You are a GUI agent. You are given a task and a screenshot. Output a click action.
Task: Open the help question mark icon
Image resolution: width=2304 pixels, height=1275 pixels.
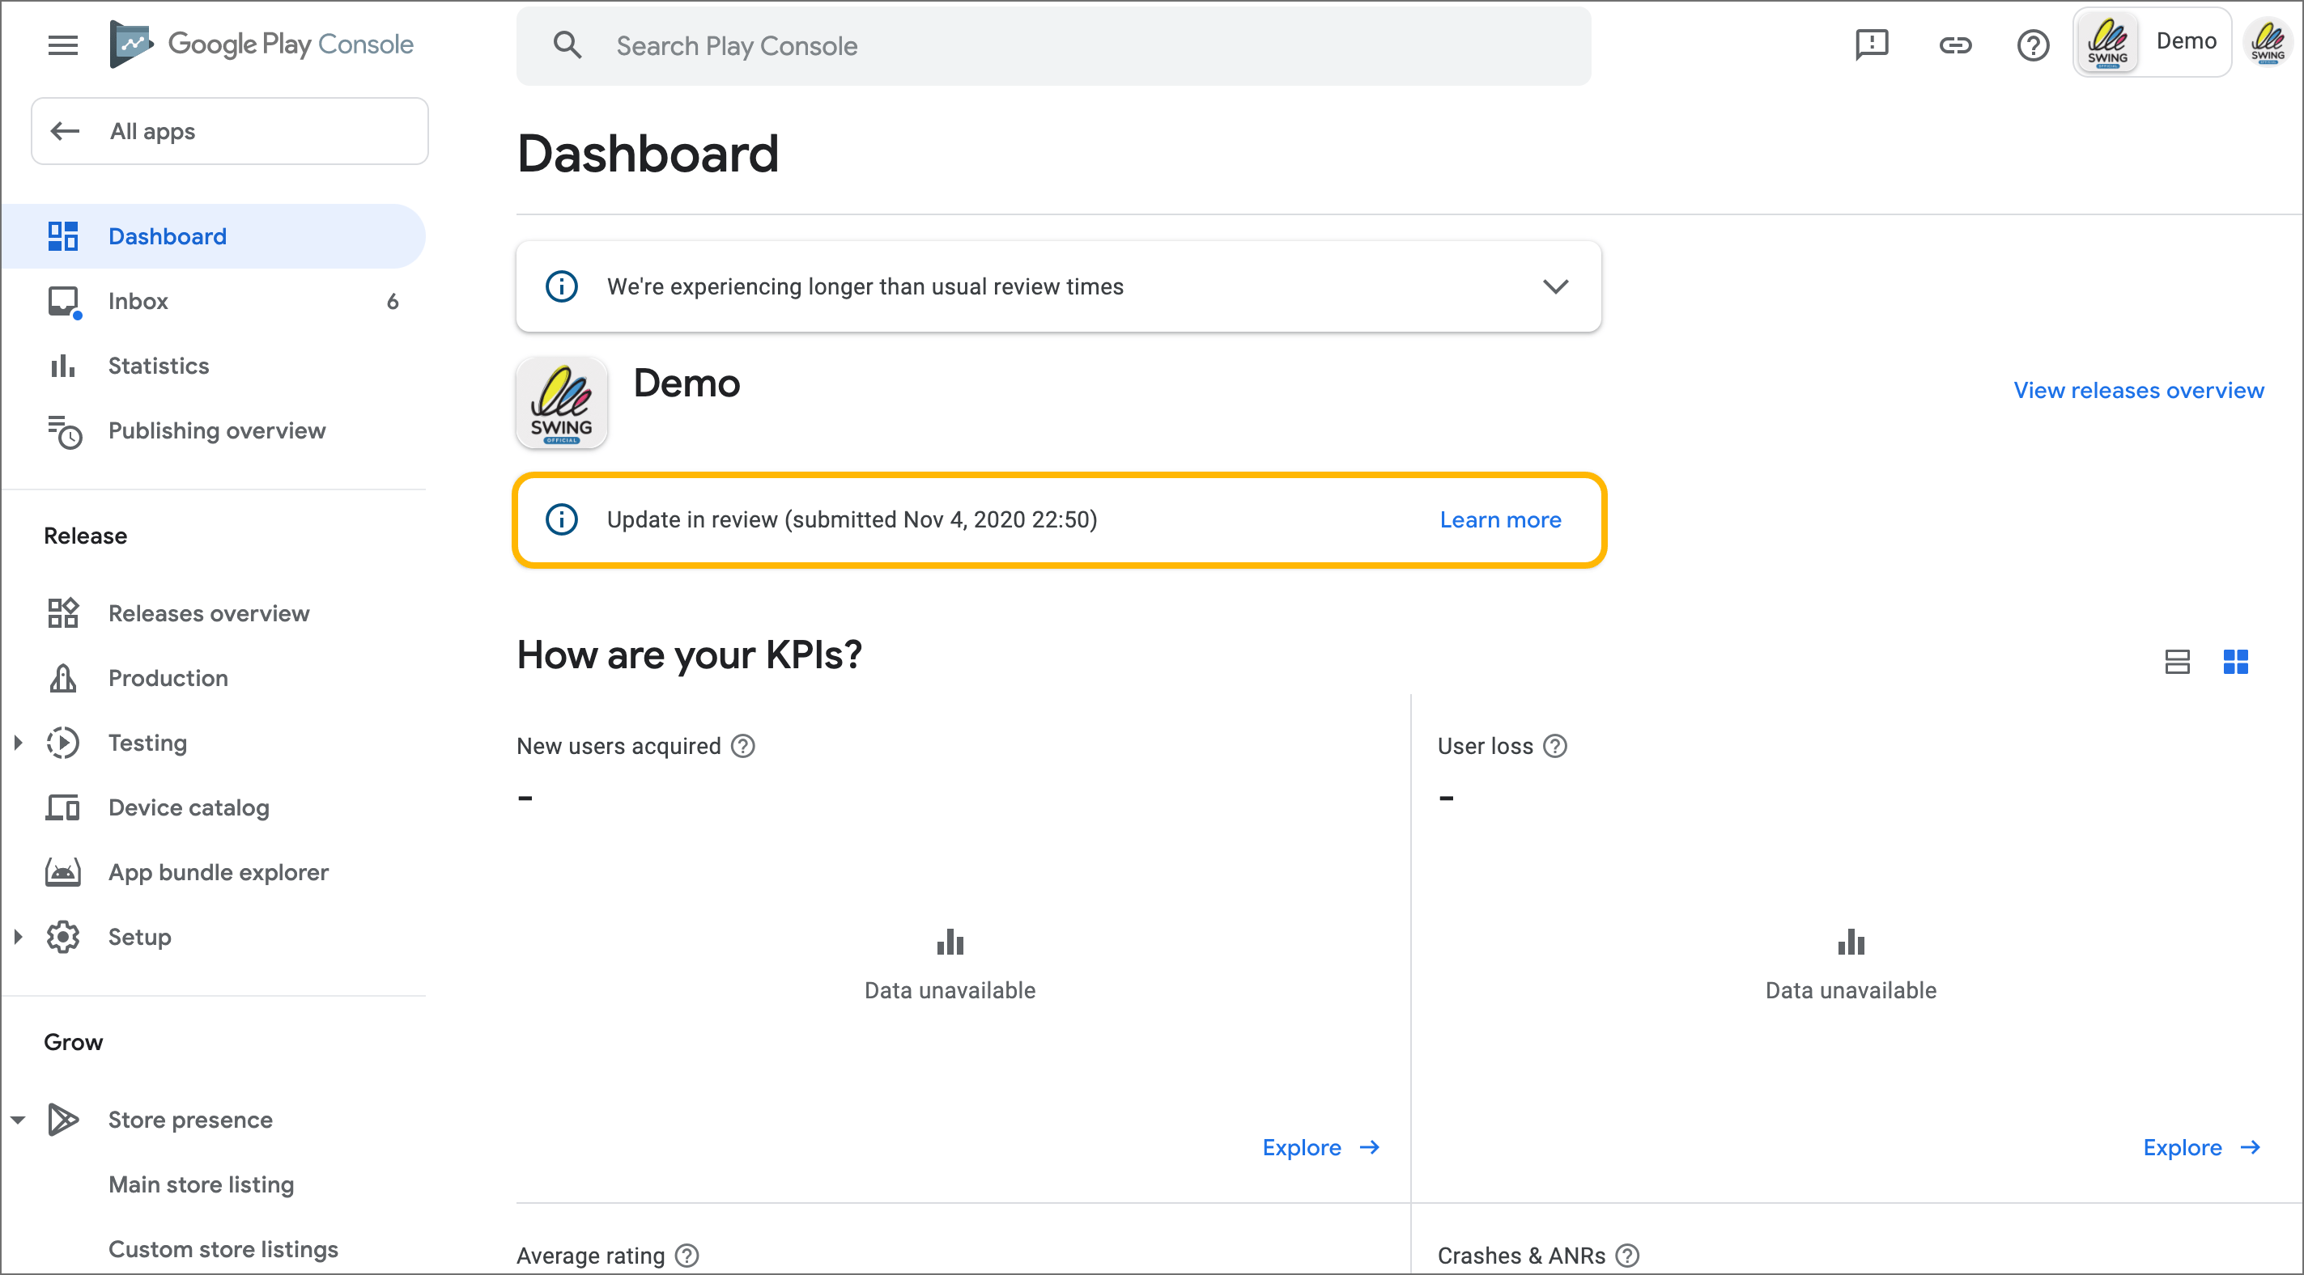pyautogui.click(x=2032, y=45)
